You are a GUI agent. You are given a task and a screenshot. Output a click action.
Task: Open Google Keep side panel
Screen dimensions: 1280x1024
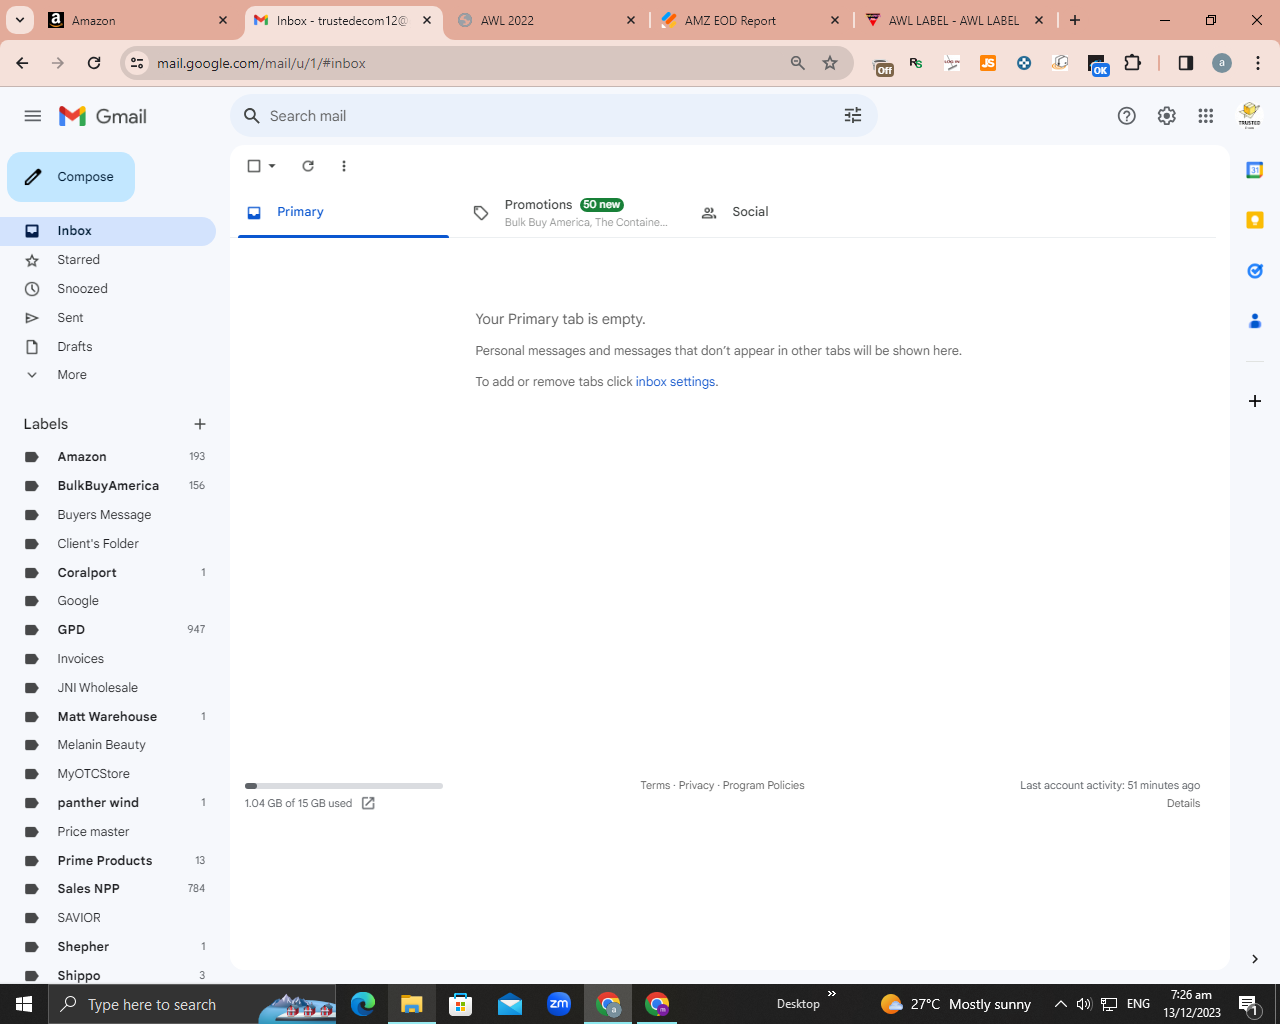[1255, 220]
